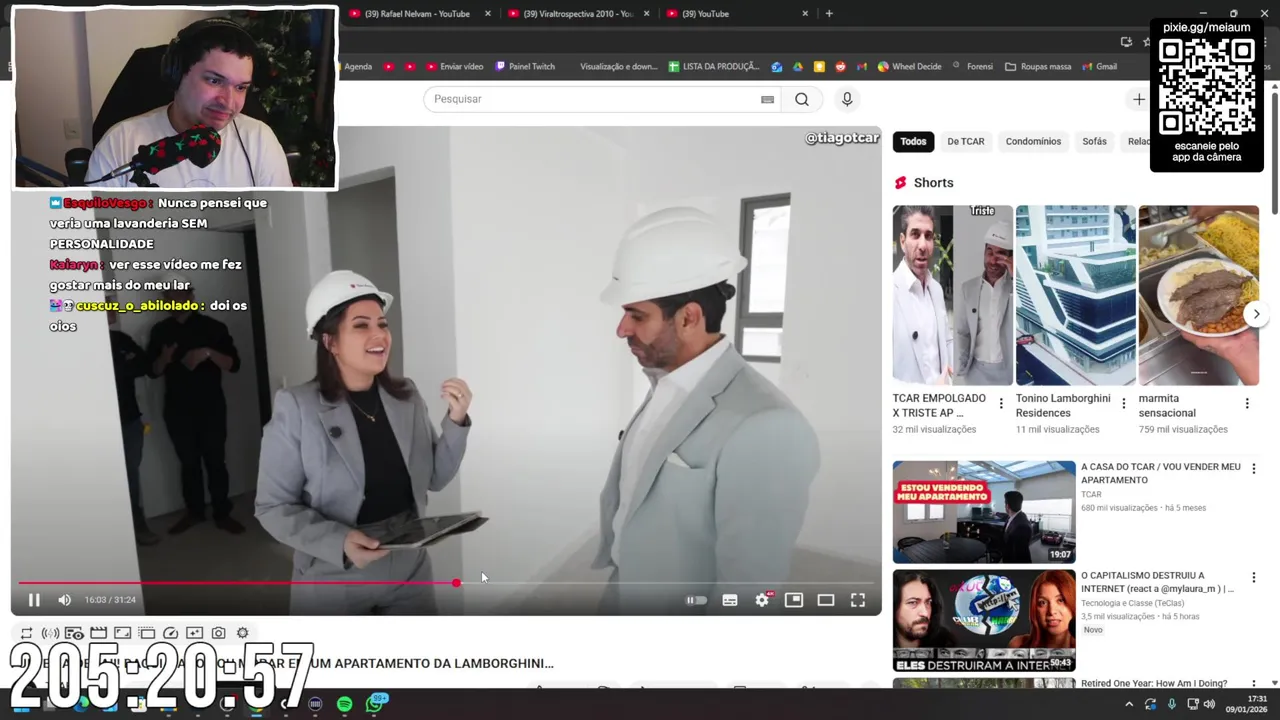This screenshot has width=1280, height=720.
Task: Open the on-screen keyboard icon in search
Action: pyautogui.click(x=767, y=99)
